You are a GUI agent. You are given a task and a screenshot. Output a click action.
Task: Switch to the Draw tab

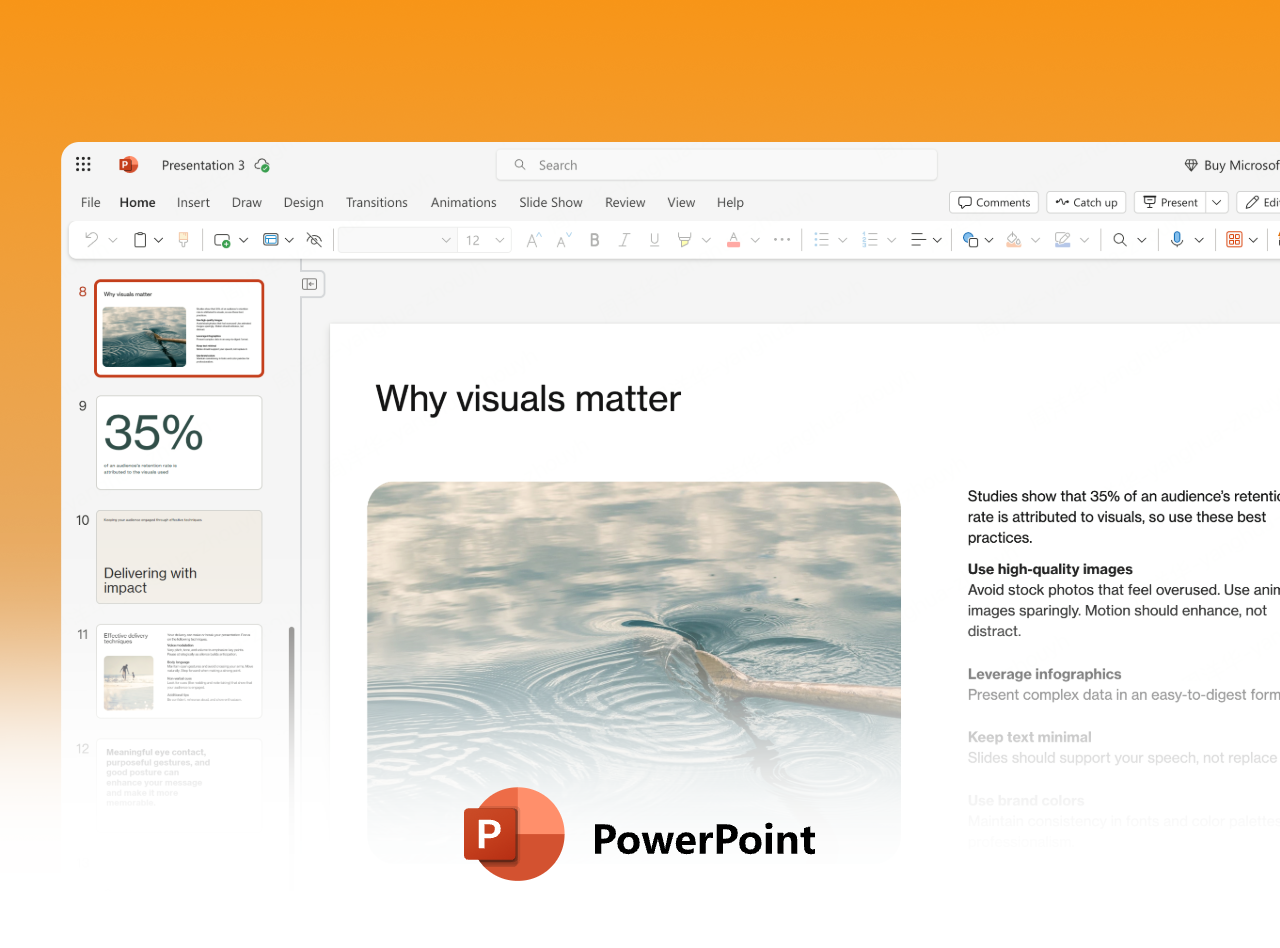pyautogui.click(x=247, y=202)
